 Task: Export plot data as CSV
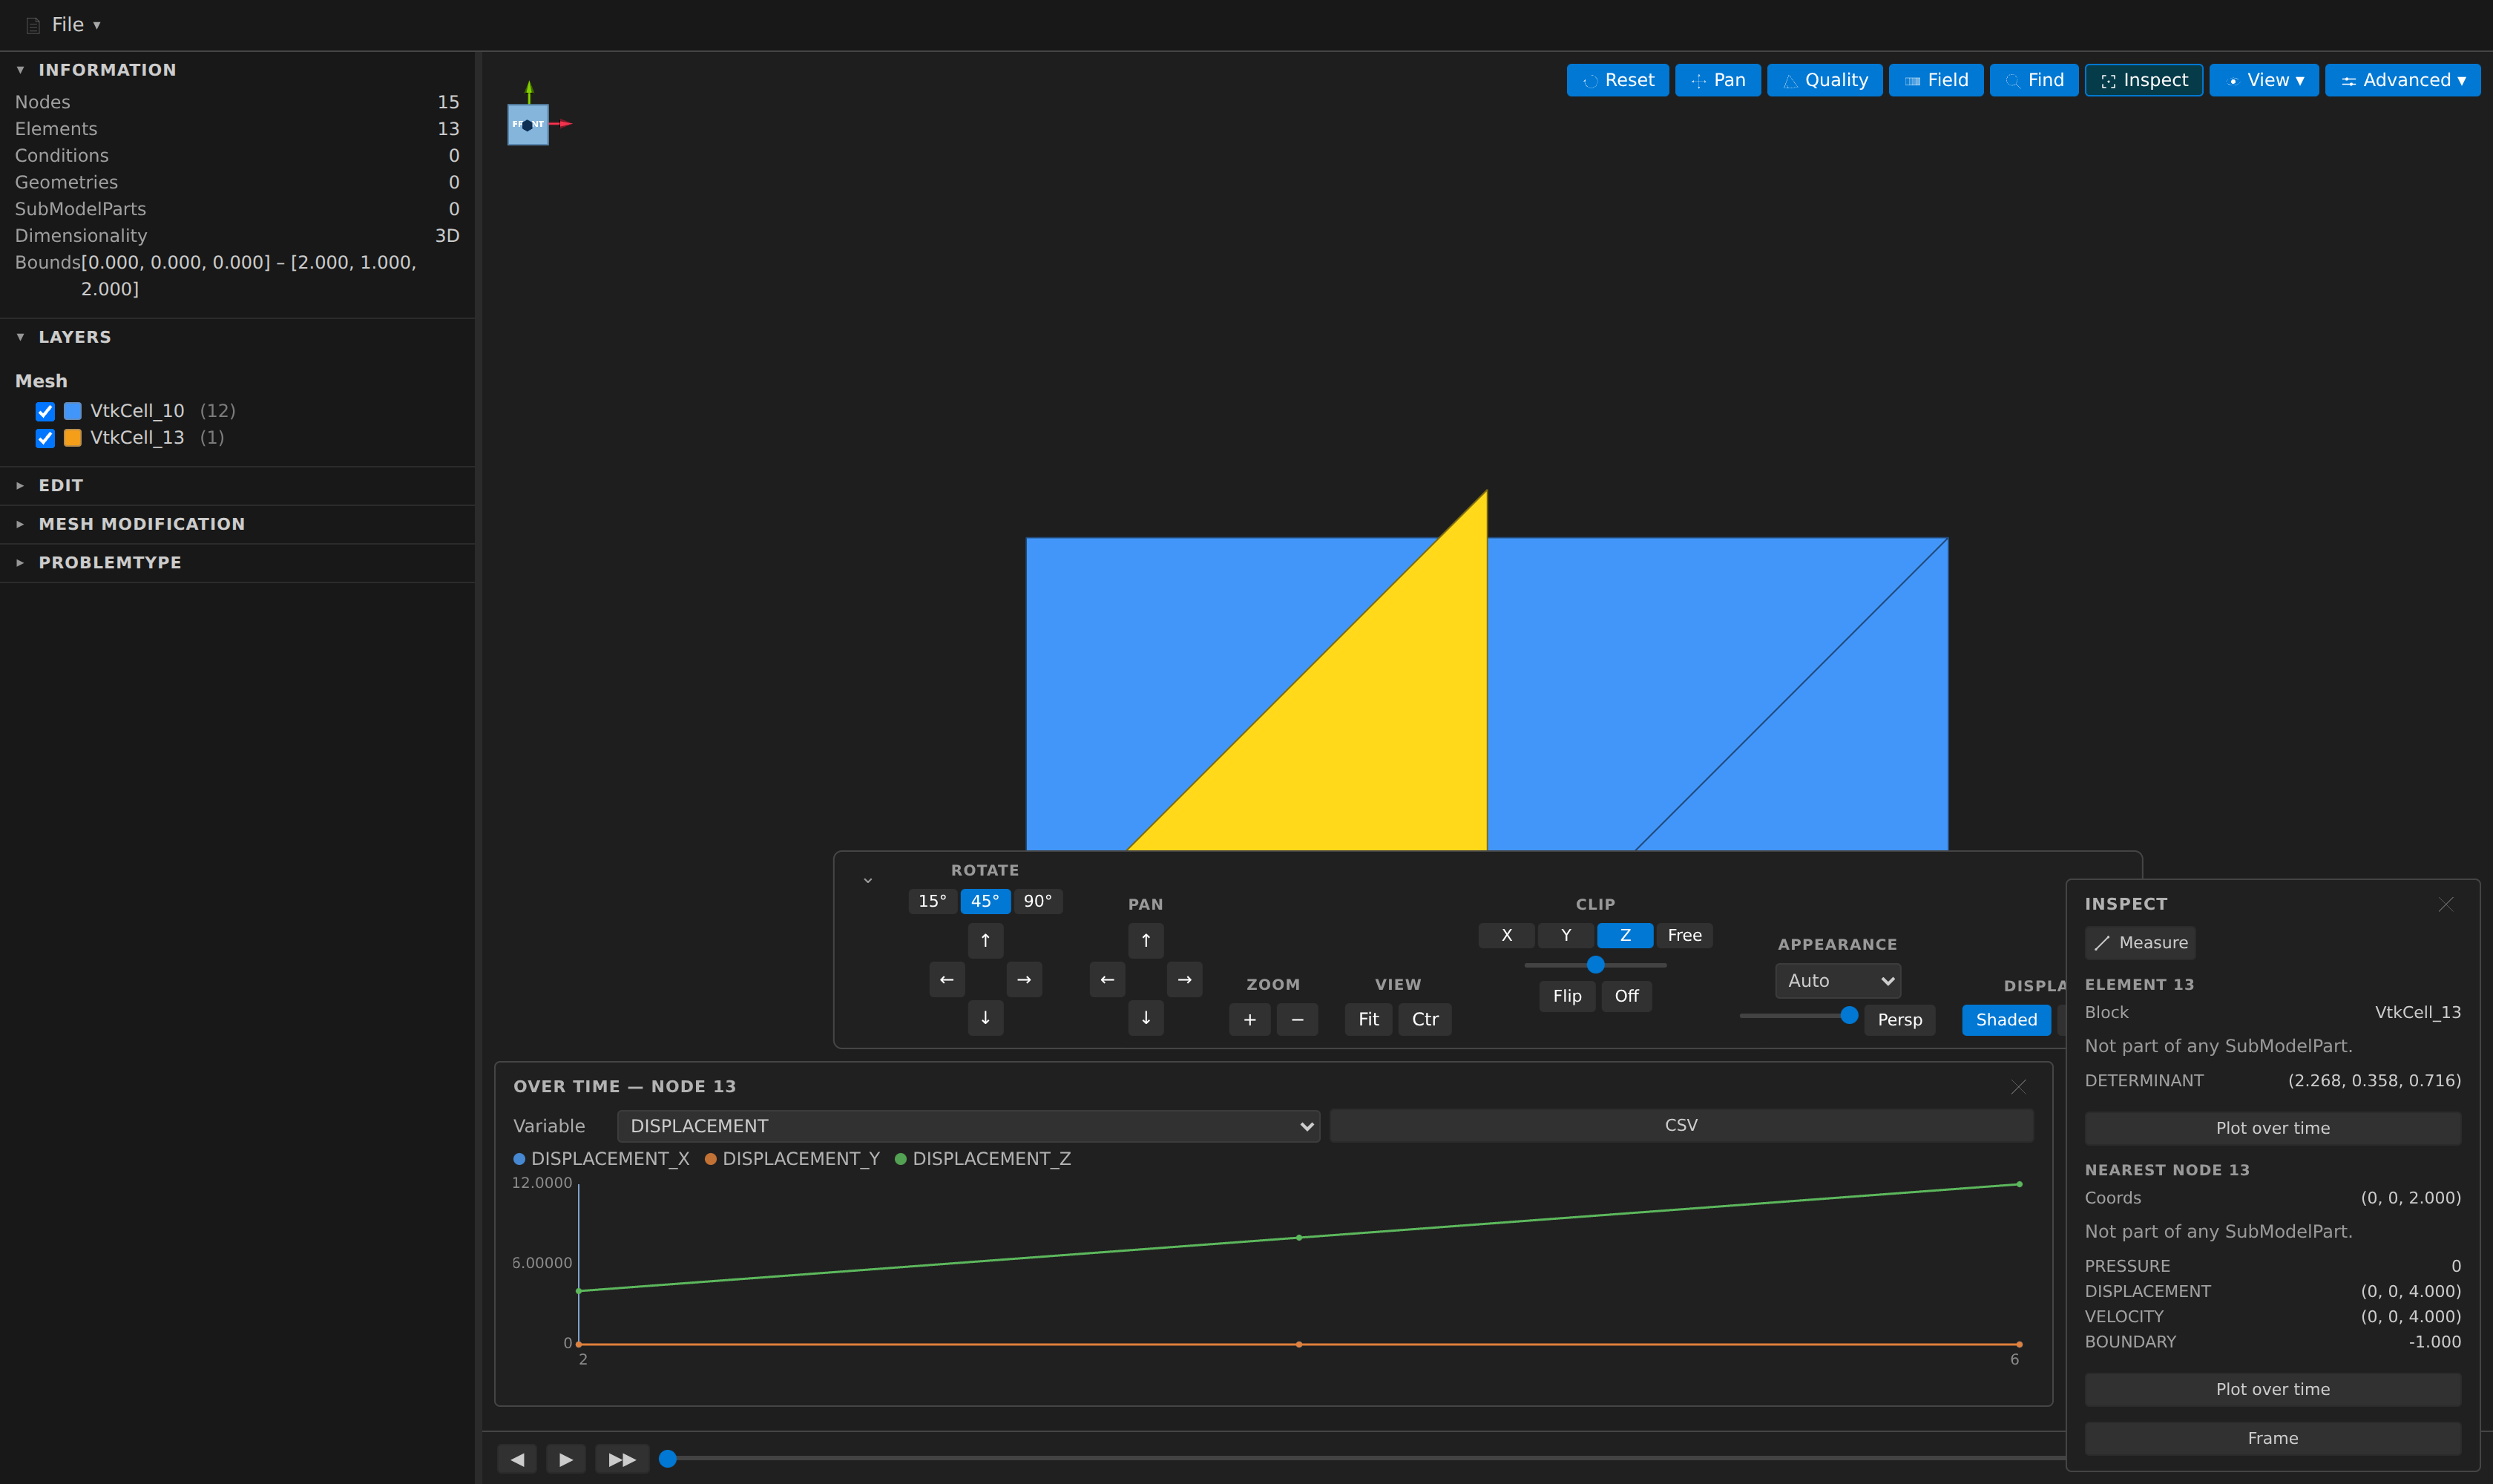click(1681, 1125)
